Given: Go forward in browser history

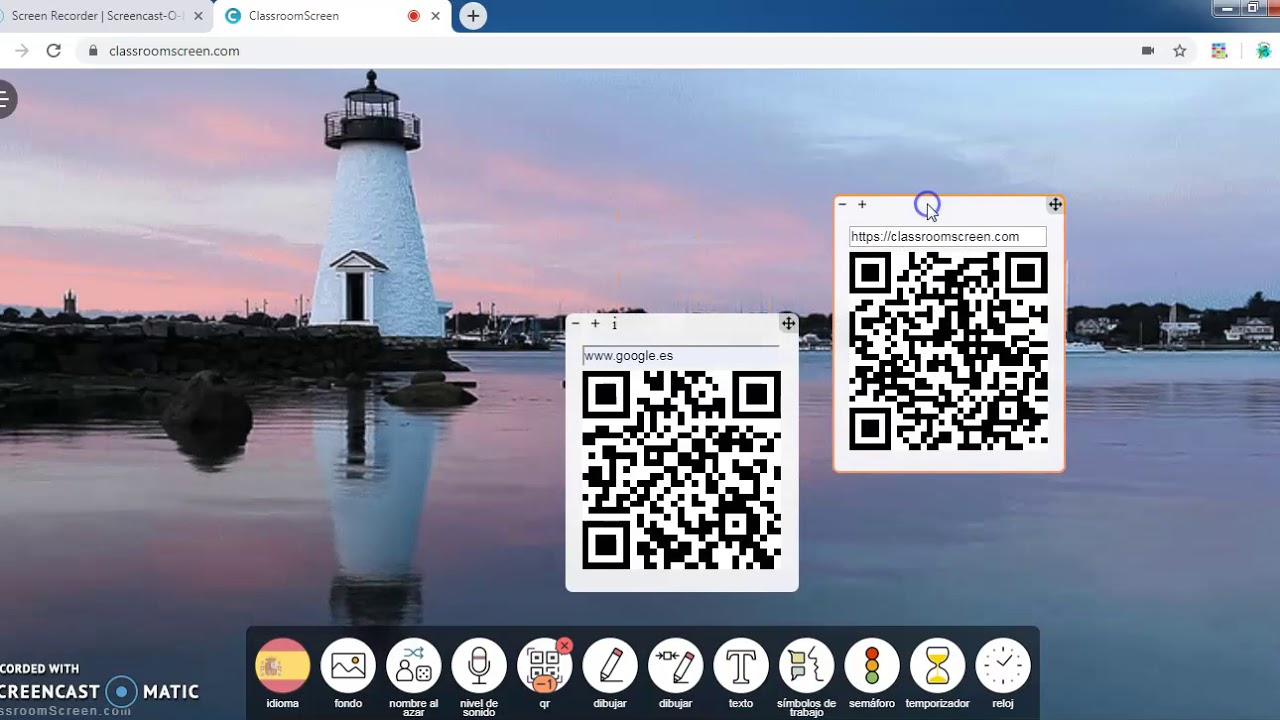Looking at the screenshot, I should pyautogui.click(x=22, y=51).
